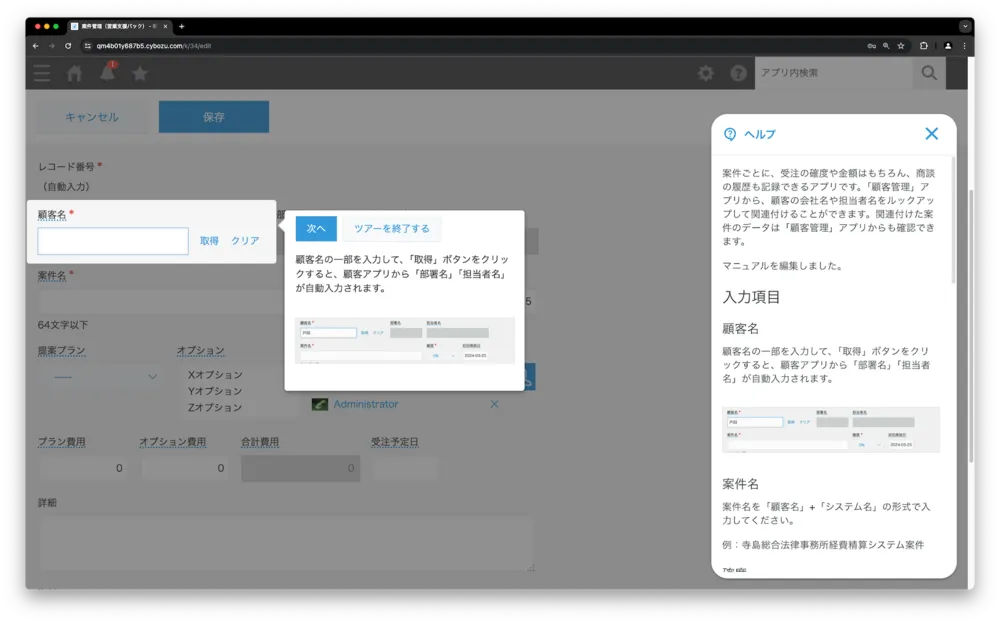The height and width of the screenshot is (623, 1000).
Task: Click the favorites star in the header
Action: pyautogui.click(x=140, y=73)
